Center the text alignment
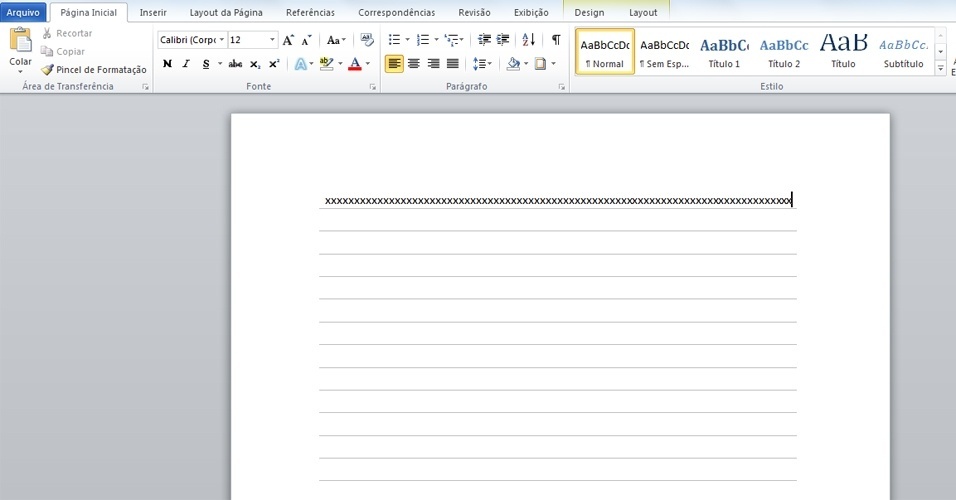This screenshot has height=500, width=956. (x=414, y=63)
